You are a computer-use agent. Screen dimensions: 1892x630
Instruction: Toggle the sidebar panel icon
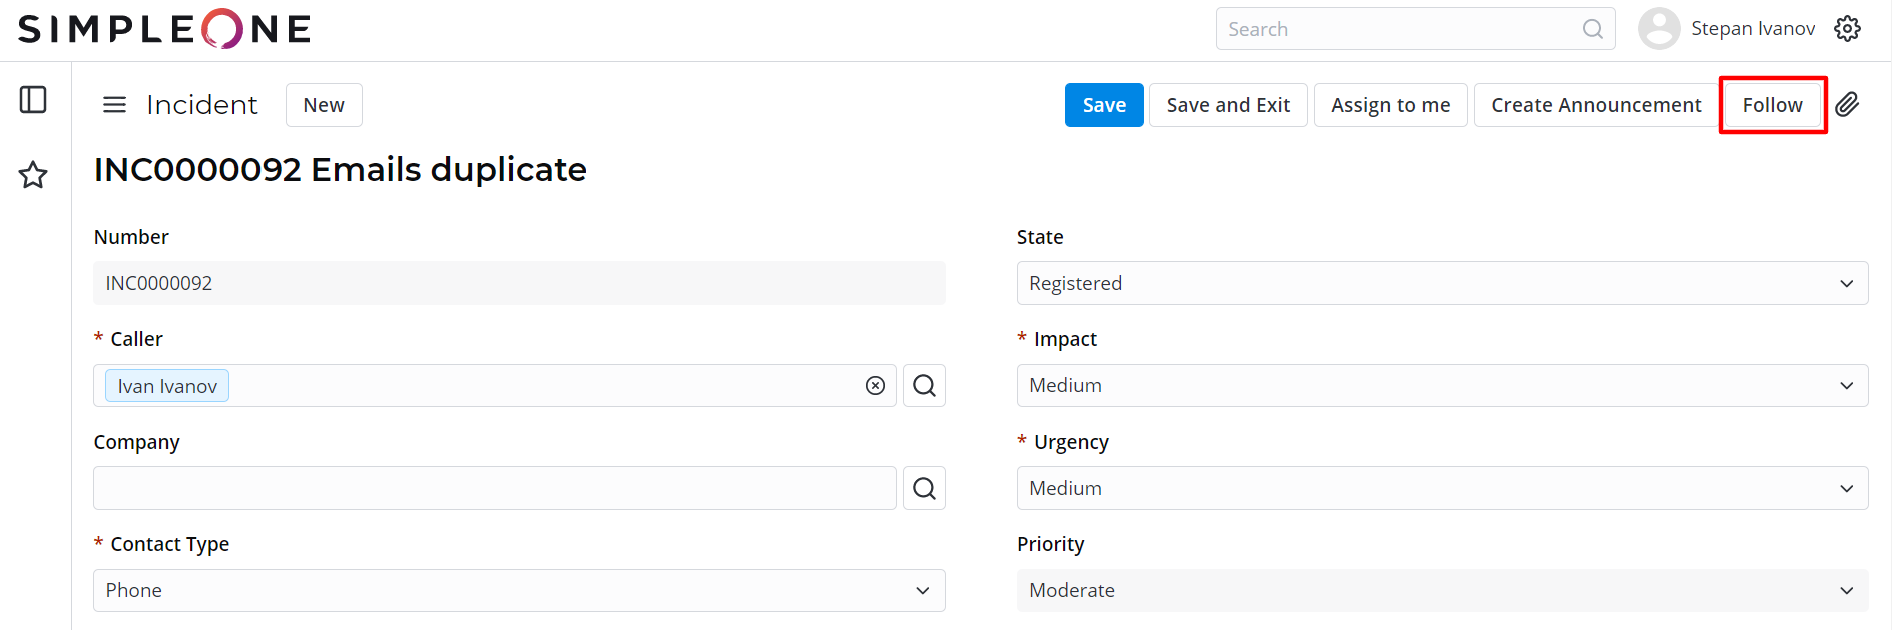pos(33,100)
